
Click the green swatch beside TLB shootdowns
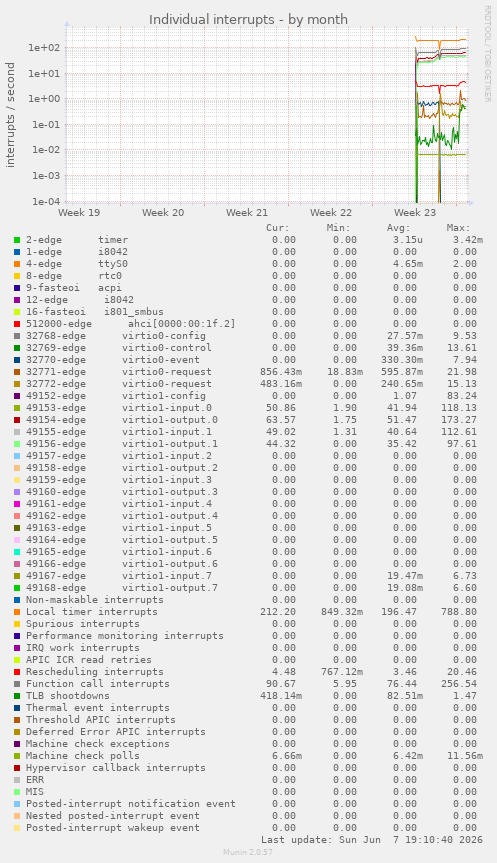[17, 696]
